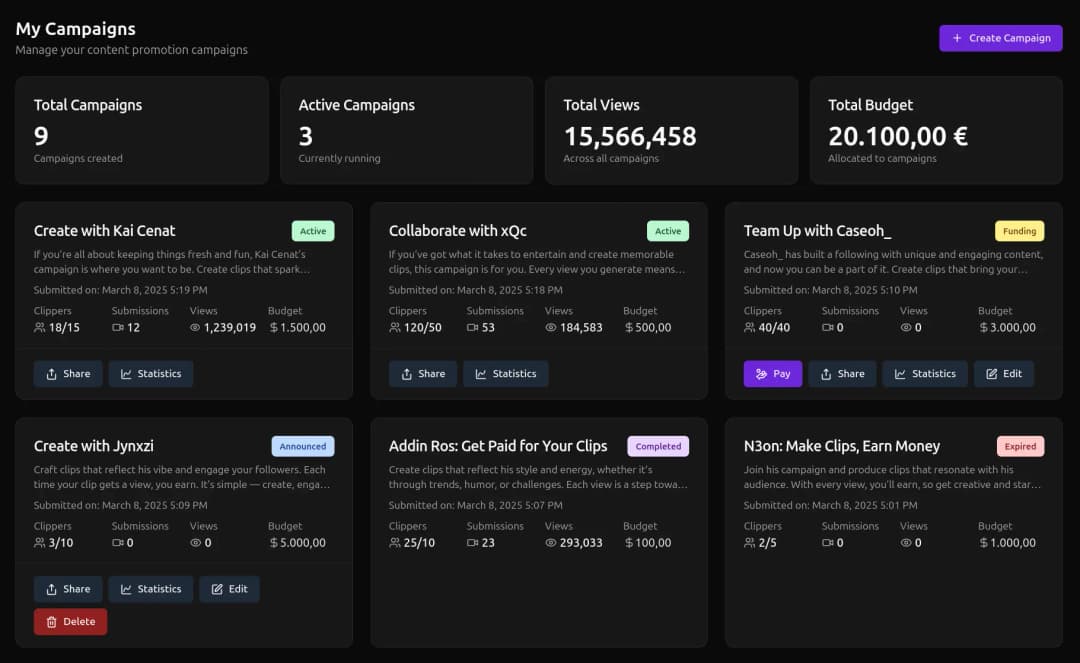Click the Active badge on Kai Cenat campaign
The width and height of the screenshot is (1080, 663).
313,230
